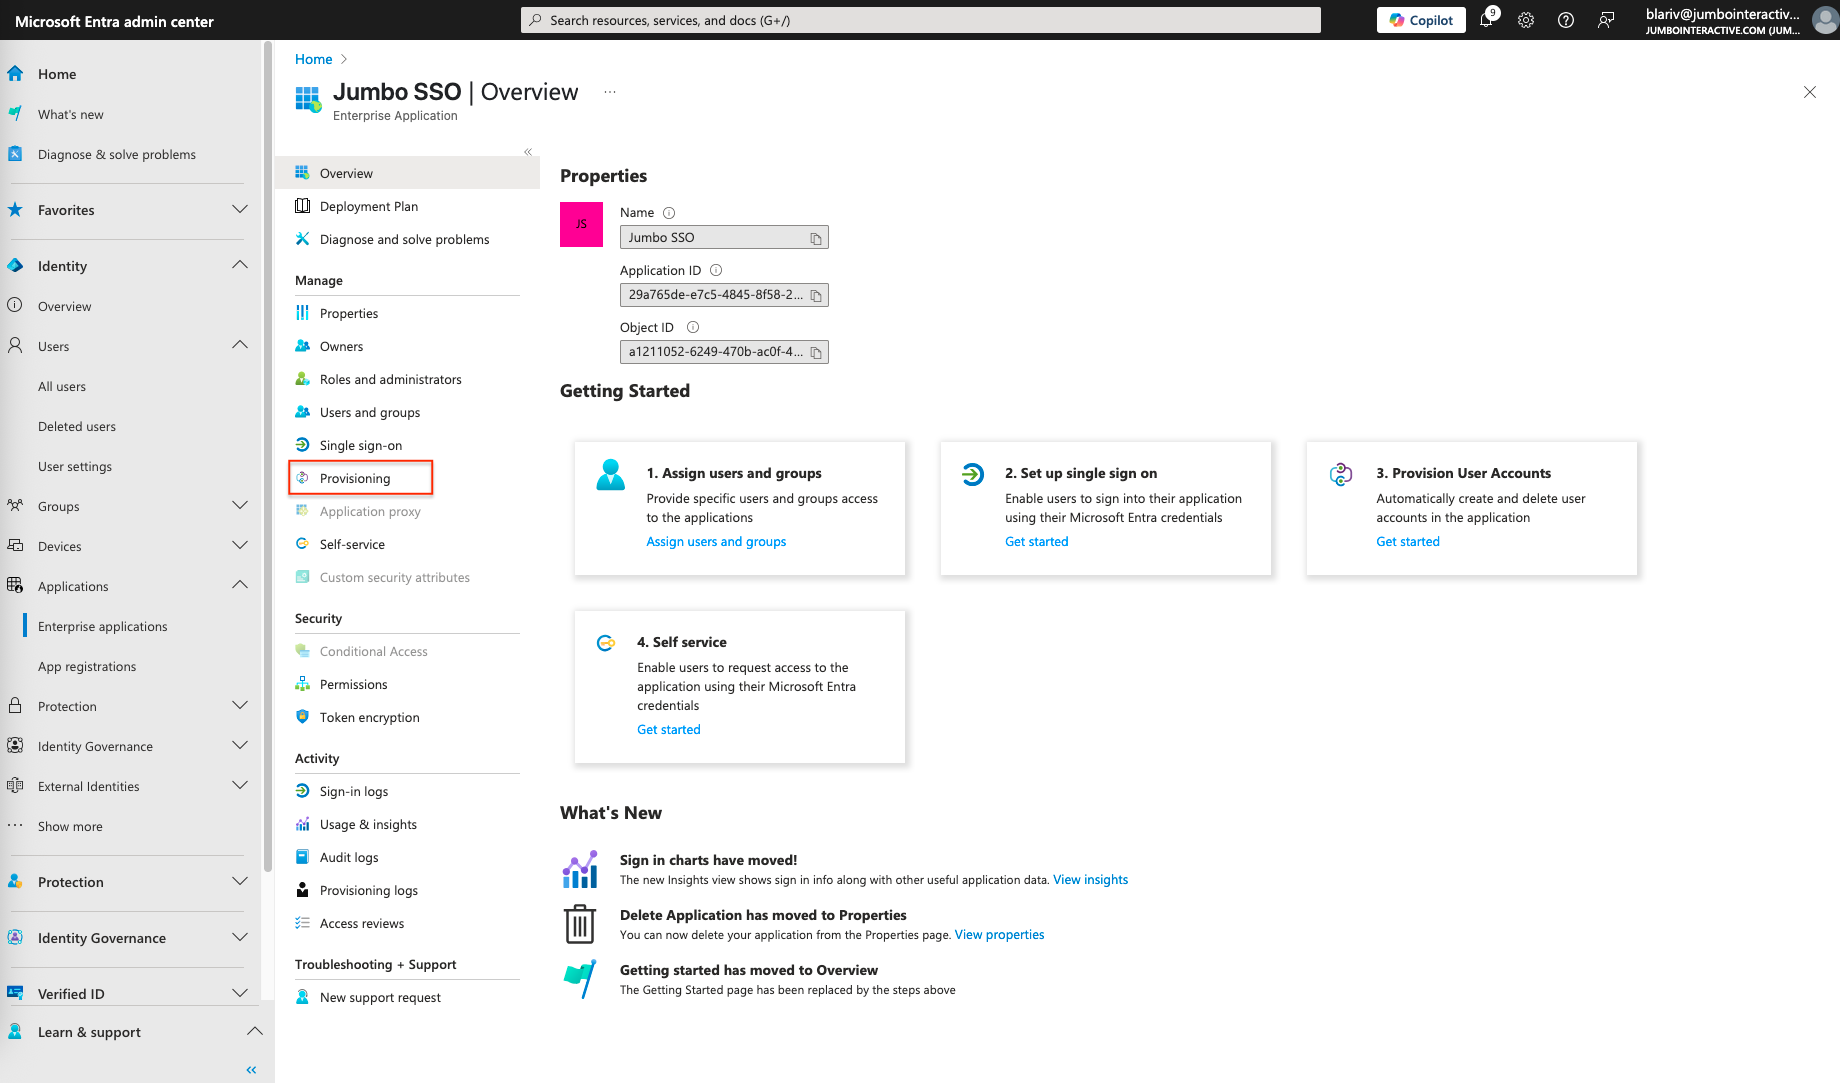Viewport: 1840px width, 1083px height.
Task: Expand the Verified ID section
Action: 240,993
